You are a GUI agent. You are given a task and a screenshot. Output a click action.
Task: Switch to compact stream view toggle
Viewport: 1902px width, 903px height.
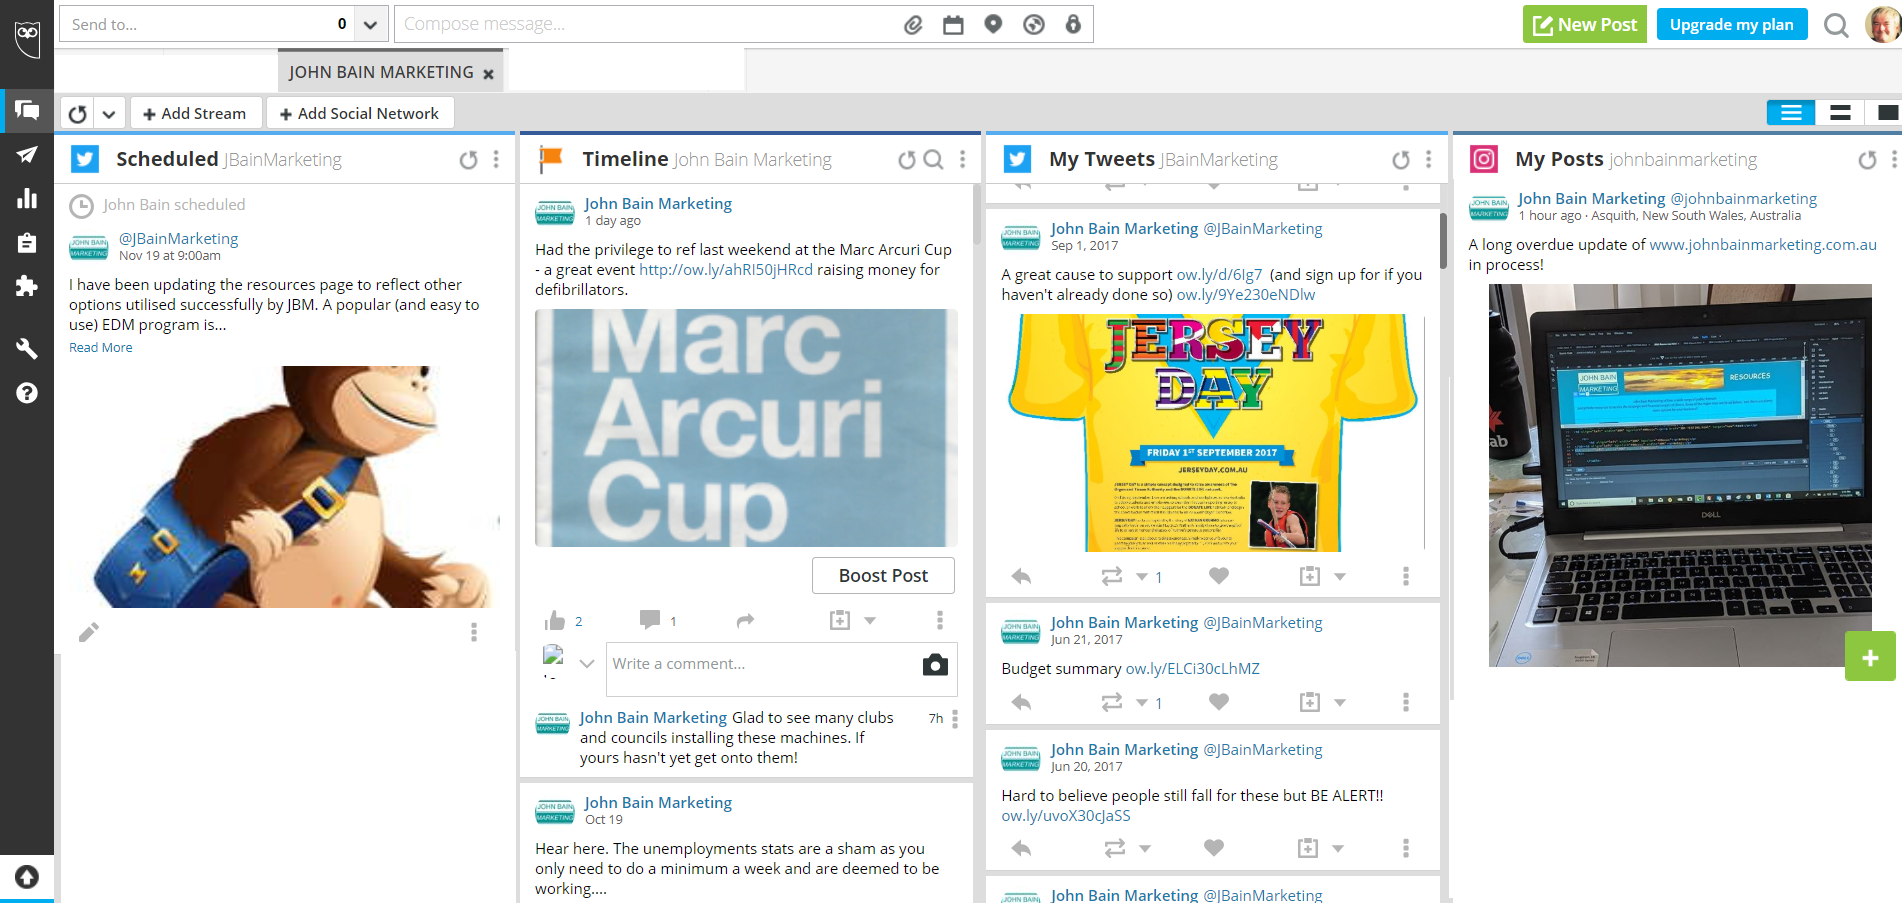pyautogui.click(x=1840, y=113)
